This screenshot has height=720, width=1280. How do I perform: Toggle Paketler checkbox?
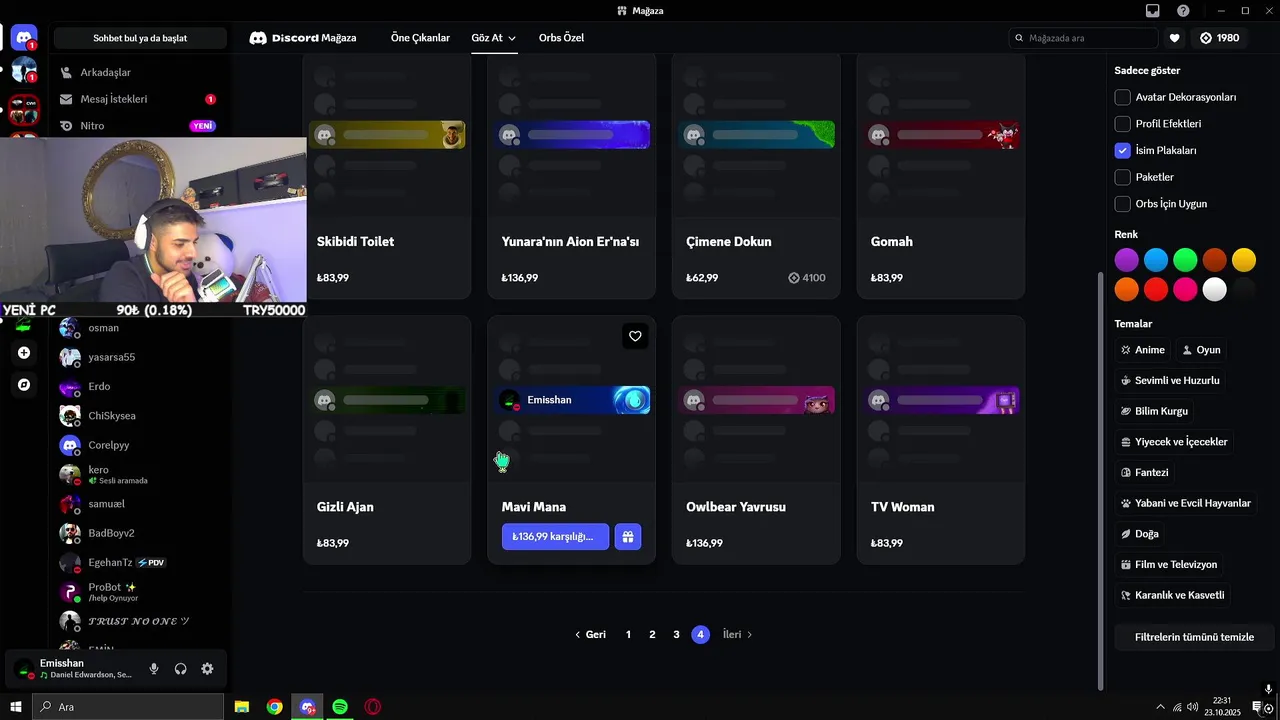click(1123, 177)
